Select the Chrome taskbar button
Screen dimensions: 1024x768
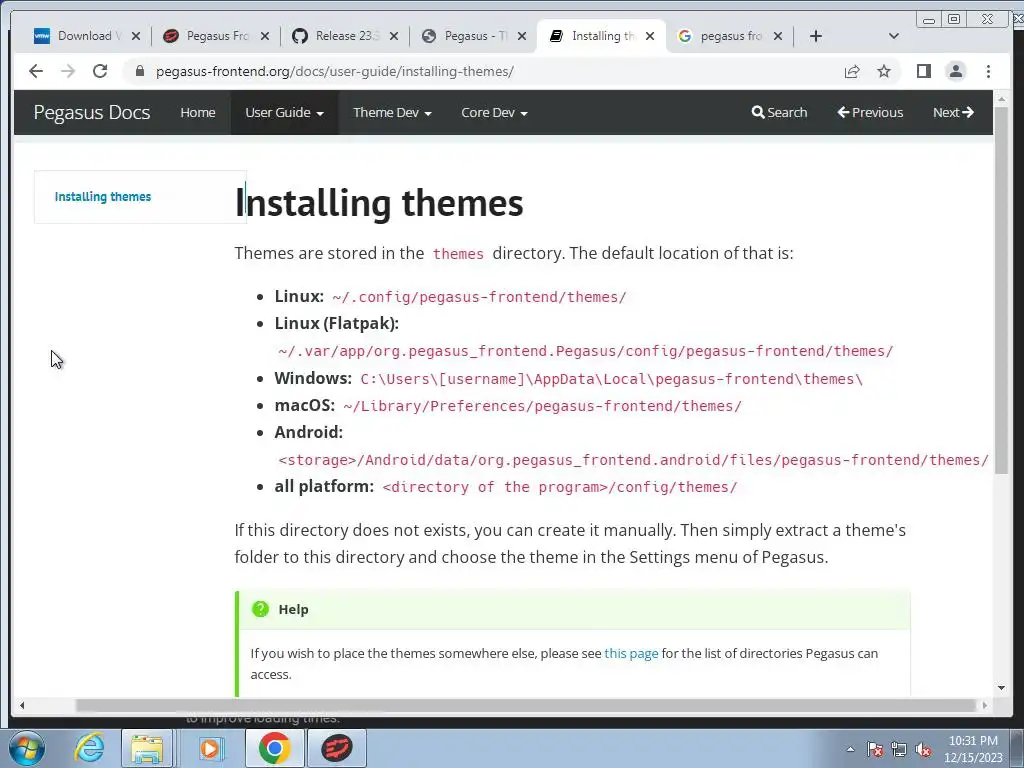274,748
